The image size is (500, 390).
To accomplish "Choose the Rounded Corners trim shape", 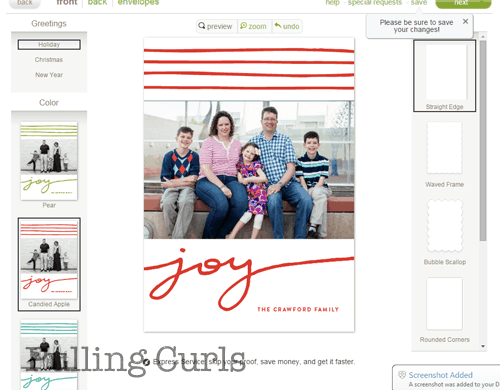I will (x=444, y=310).
